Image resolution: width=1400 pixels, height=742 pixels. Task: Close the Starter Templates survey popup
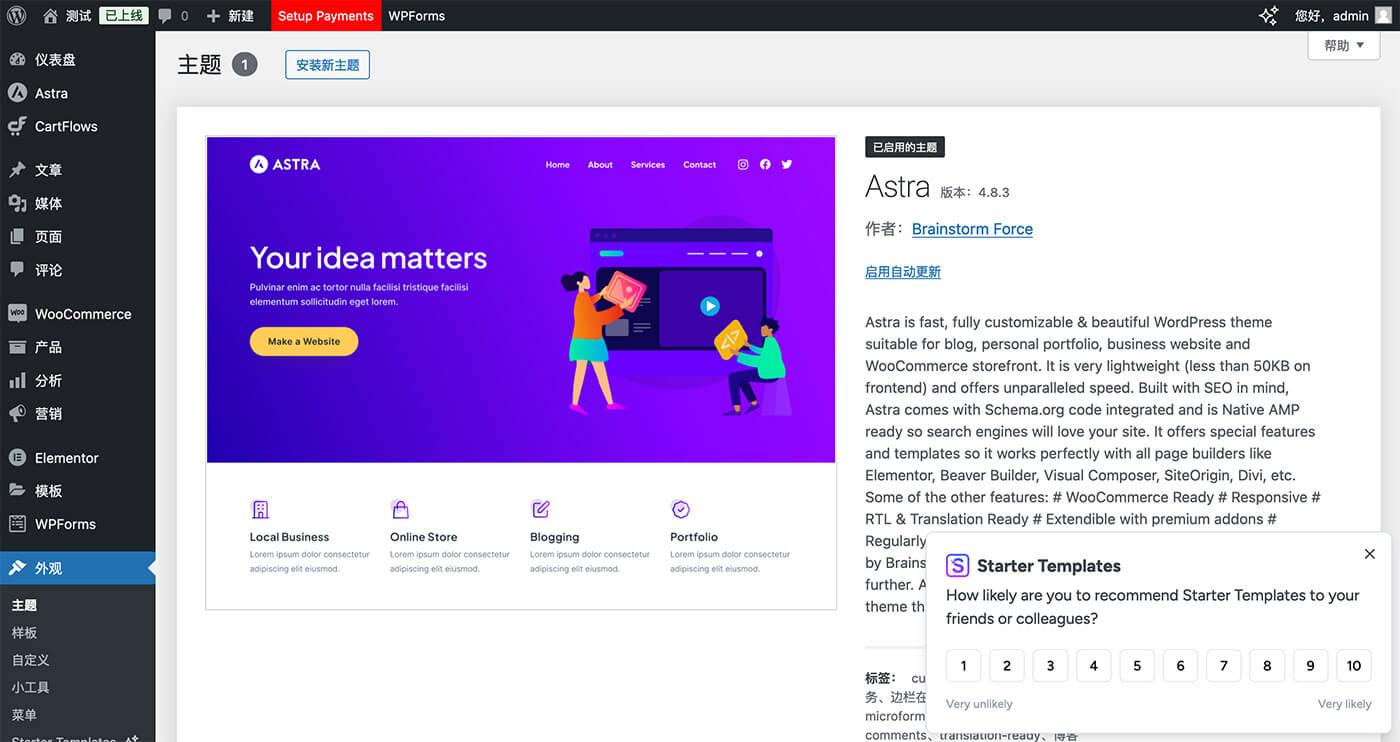click(x=1370, y=553)
